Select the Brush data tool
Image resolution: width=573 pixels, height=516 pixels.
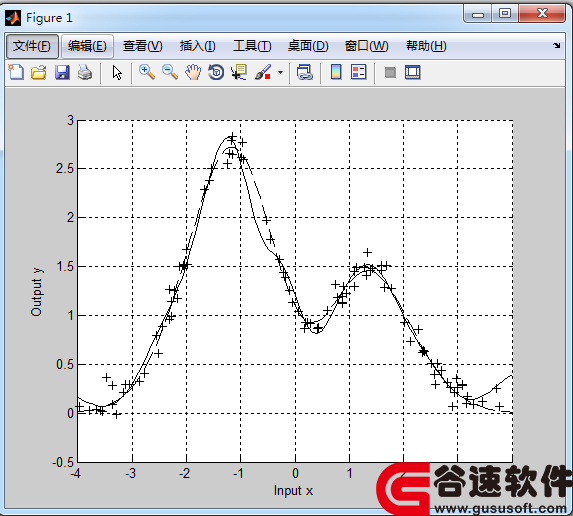click(x=263, y=72)
